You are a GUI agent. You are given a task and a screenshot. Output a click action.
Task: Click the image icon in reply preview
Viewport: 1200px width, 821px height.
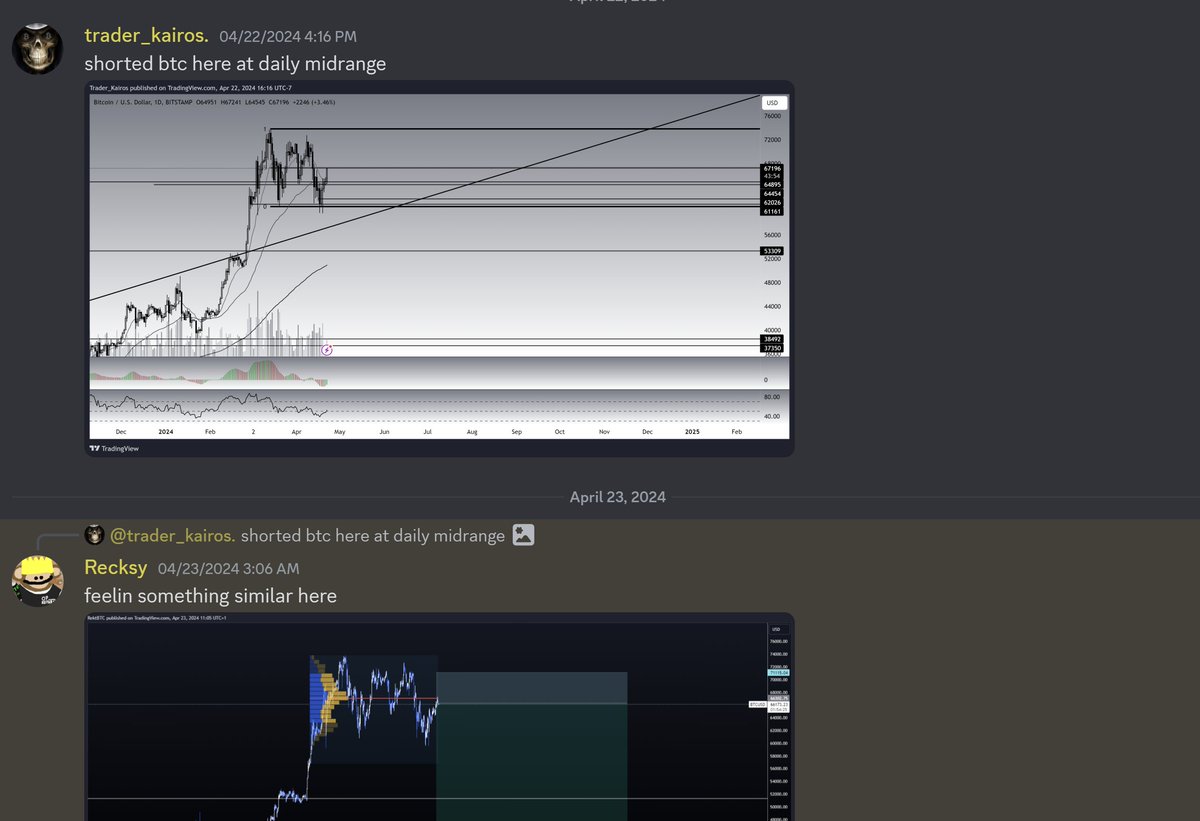[x=523, y=535]
